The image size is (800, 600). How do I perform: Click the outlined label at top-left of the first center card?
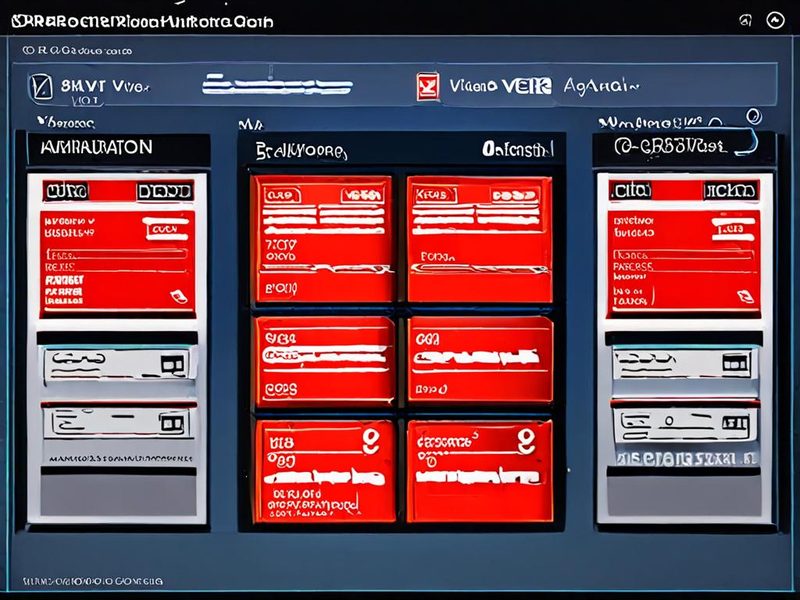[x=282, y=195]
